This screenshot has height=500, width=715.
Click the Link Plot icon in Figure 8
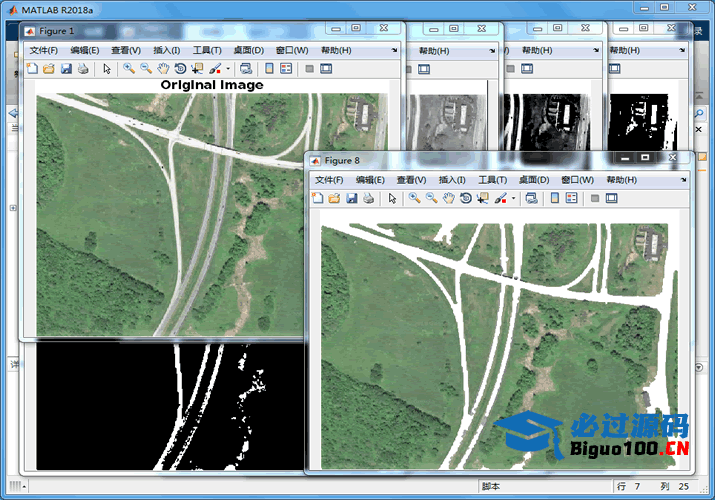click(x=531, y=198)
